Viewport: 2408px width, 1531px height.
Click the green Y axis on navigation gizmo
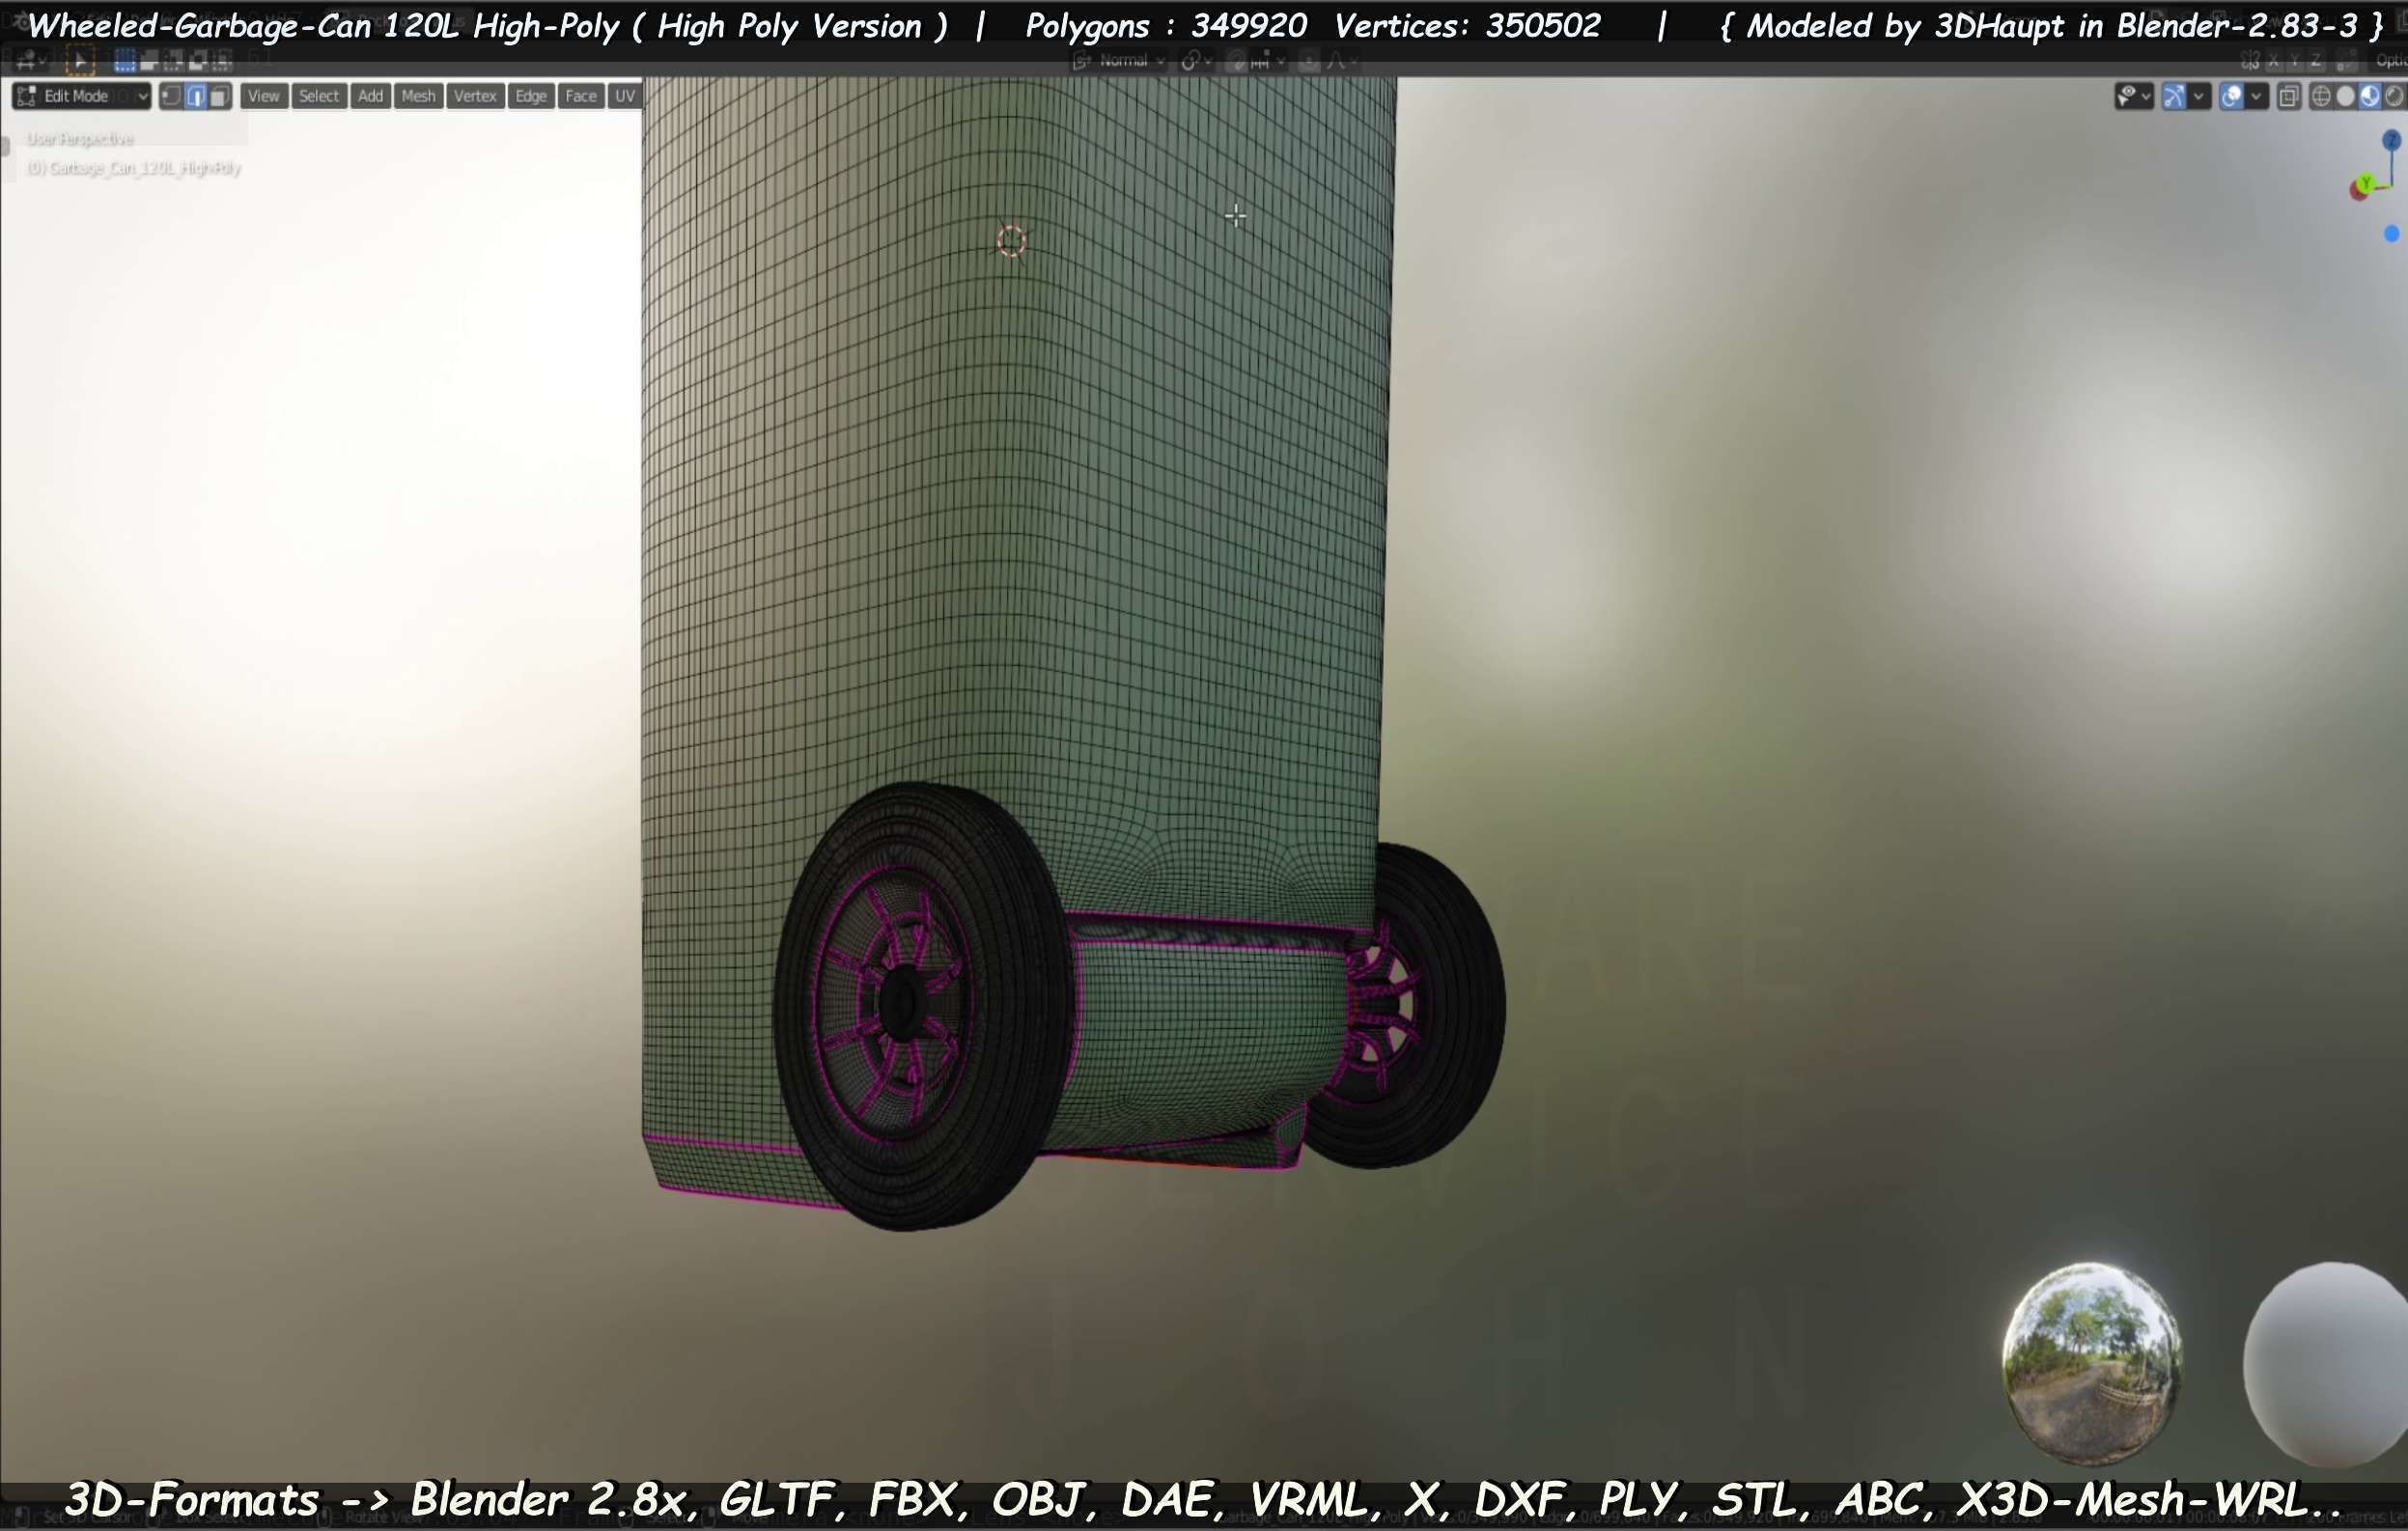2366,183
